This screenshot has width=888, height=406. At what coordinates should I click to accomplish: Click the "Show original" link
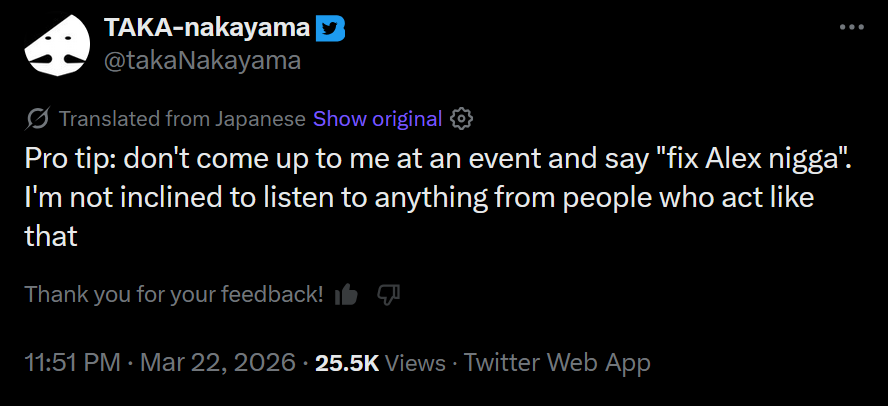tap(377, 119)
